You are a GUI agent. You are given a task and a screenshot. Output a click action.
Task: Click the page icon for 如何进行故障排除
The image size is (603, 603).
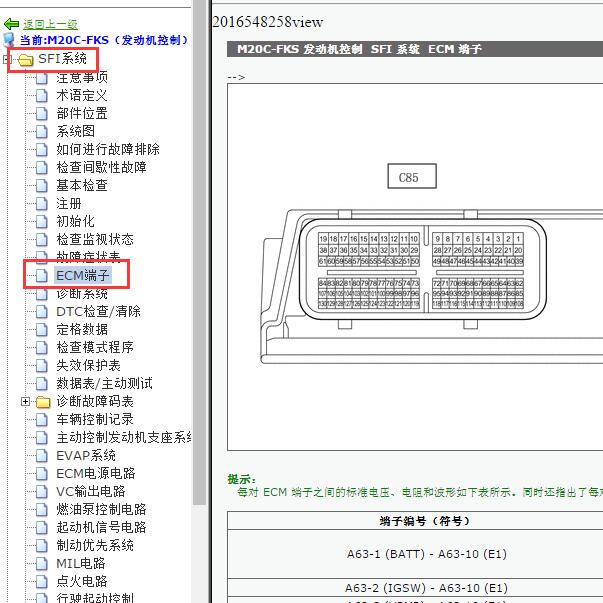(x=42, y=150)
